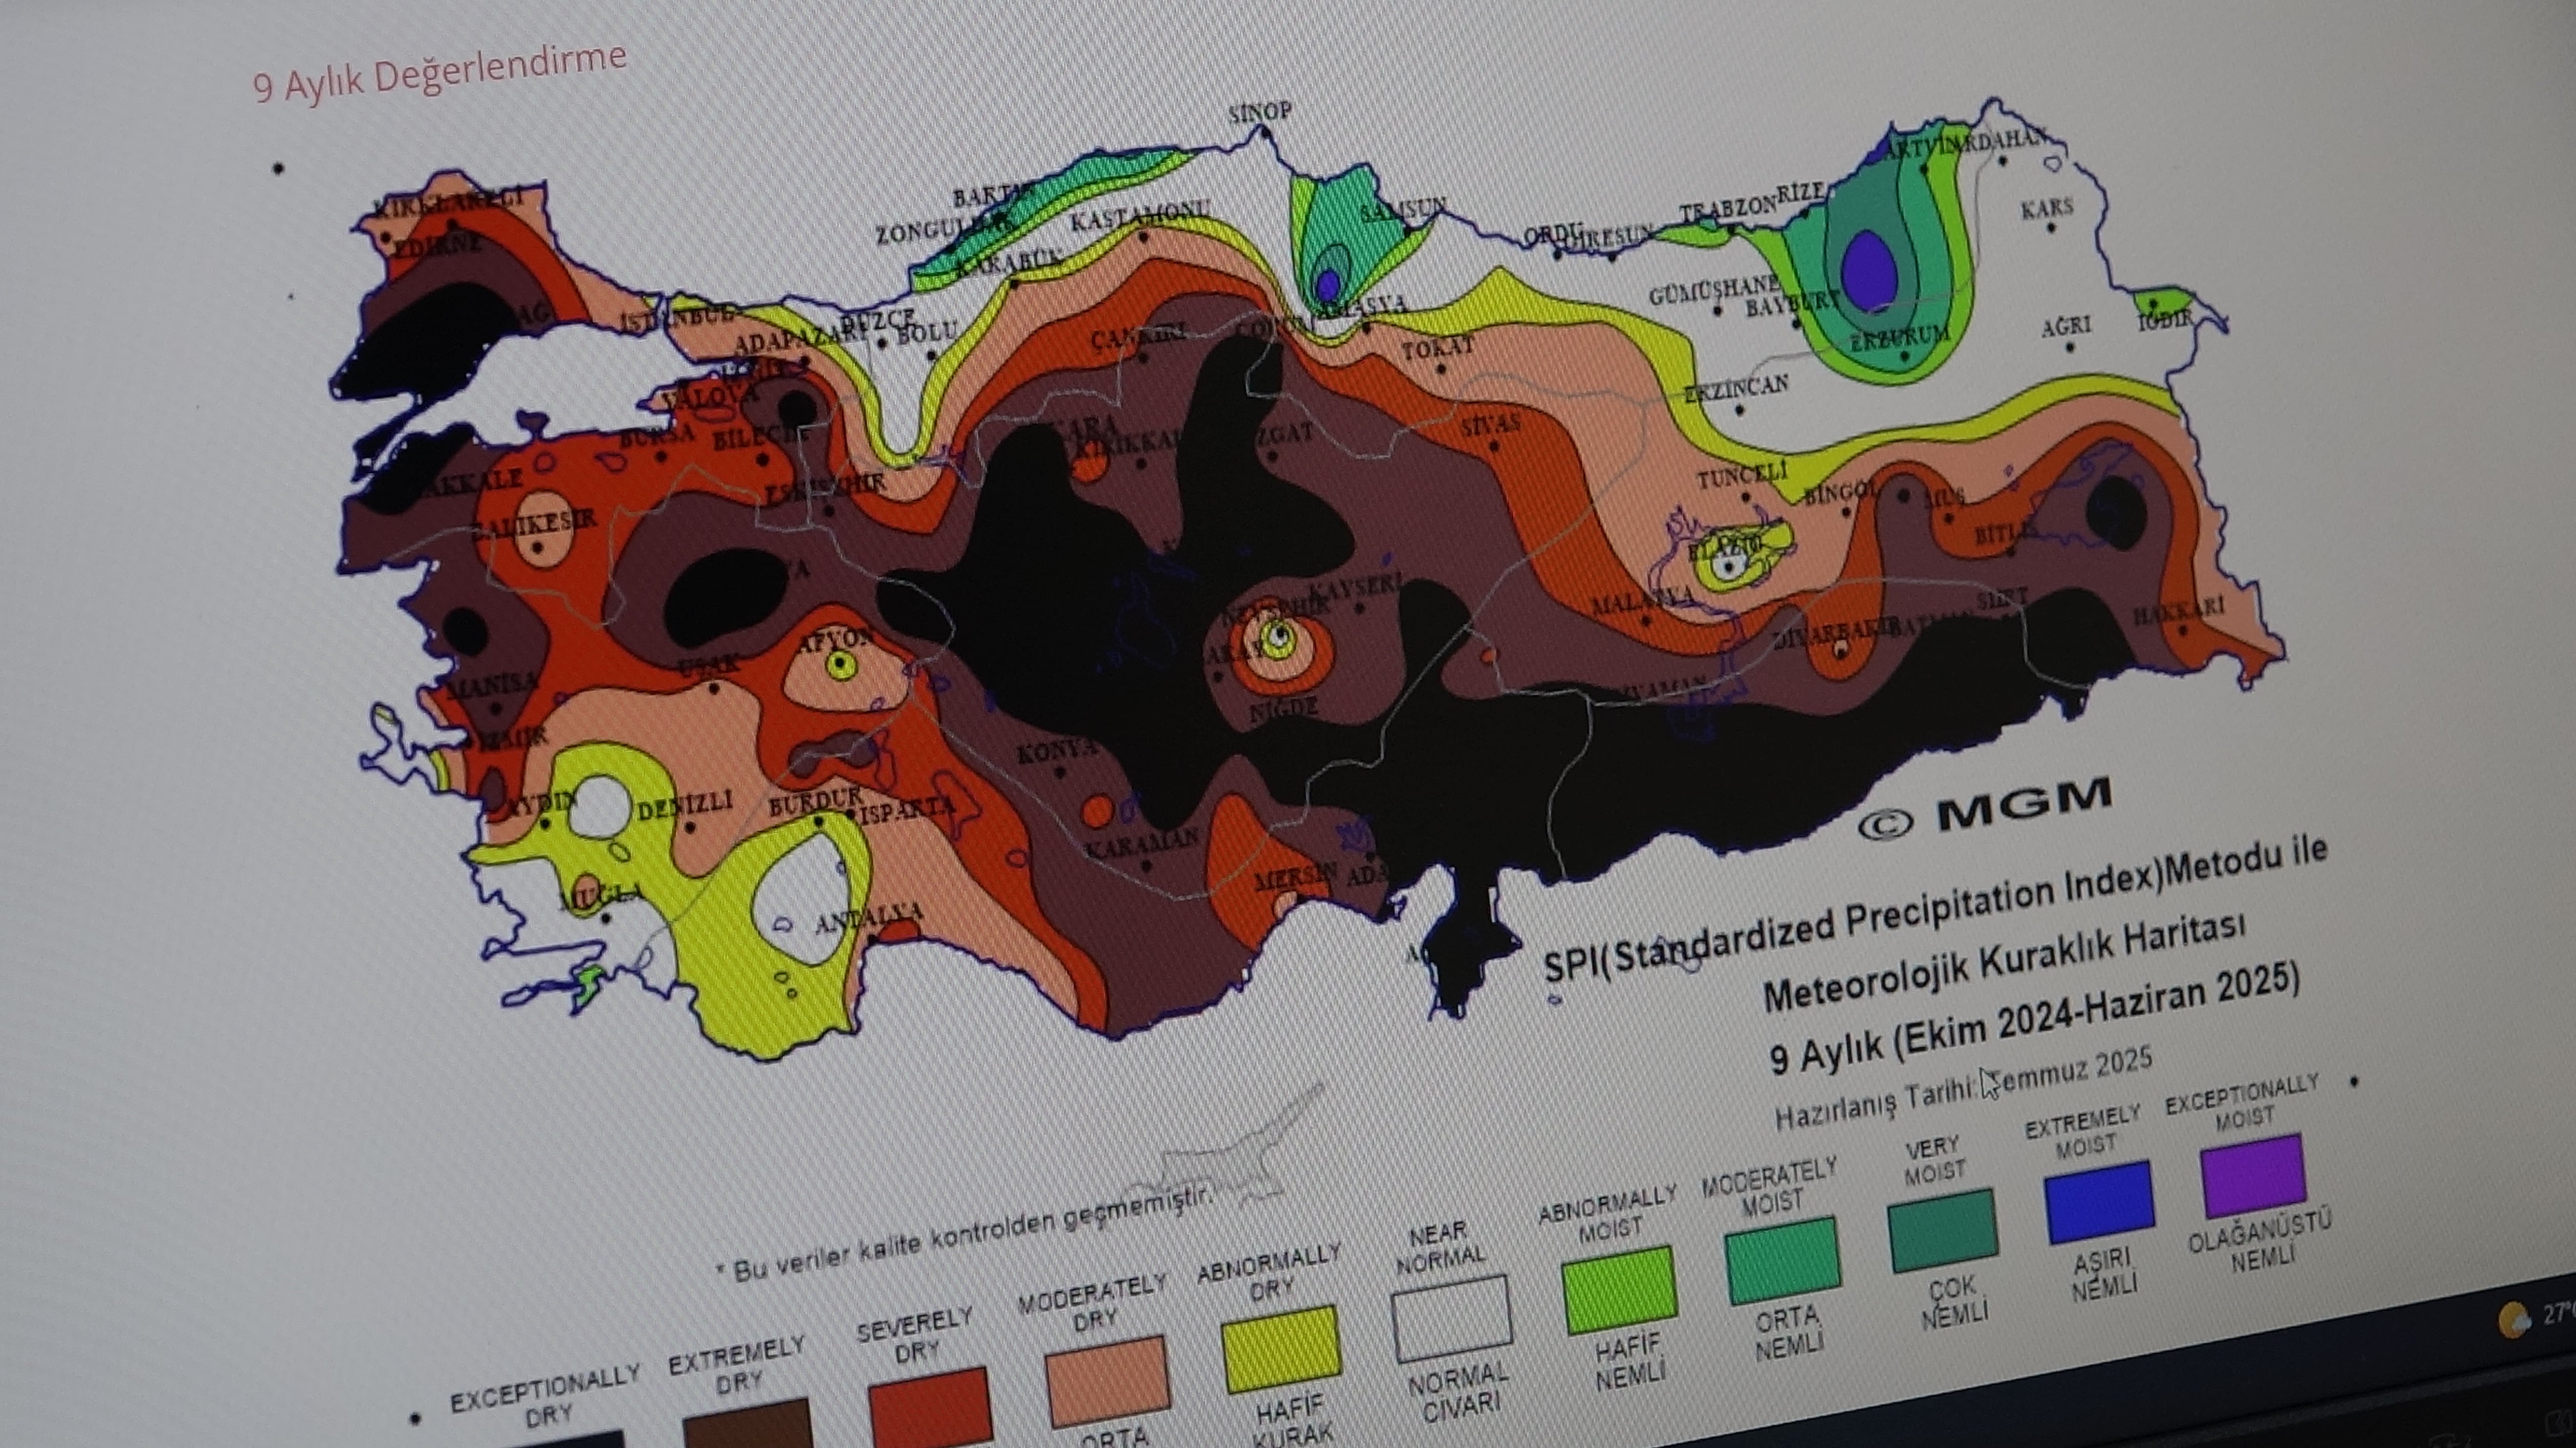Click the Moderately Moist legend swatch
The image size is (2576, 1448).
point(1782,1260)
